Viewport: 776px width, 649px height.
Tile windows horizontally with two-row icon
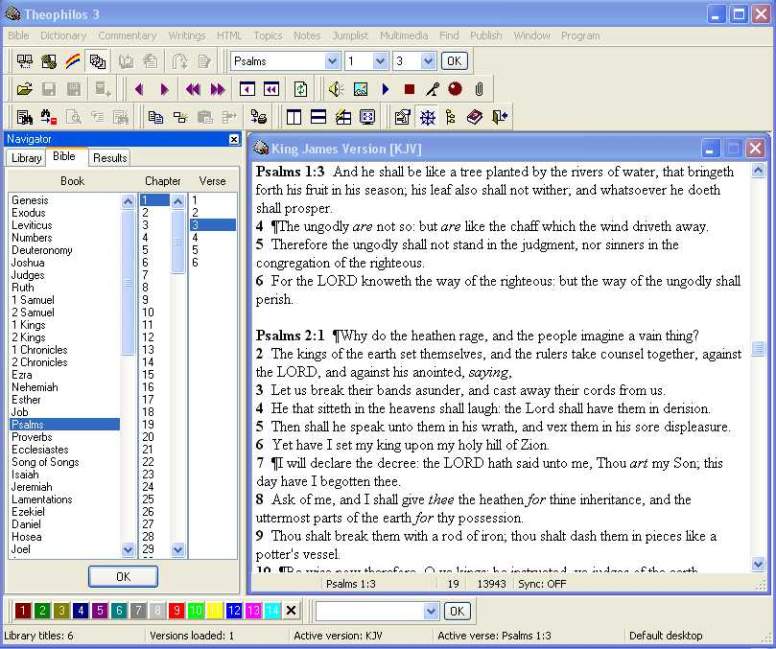pos(318,117)
